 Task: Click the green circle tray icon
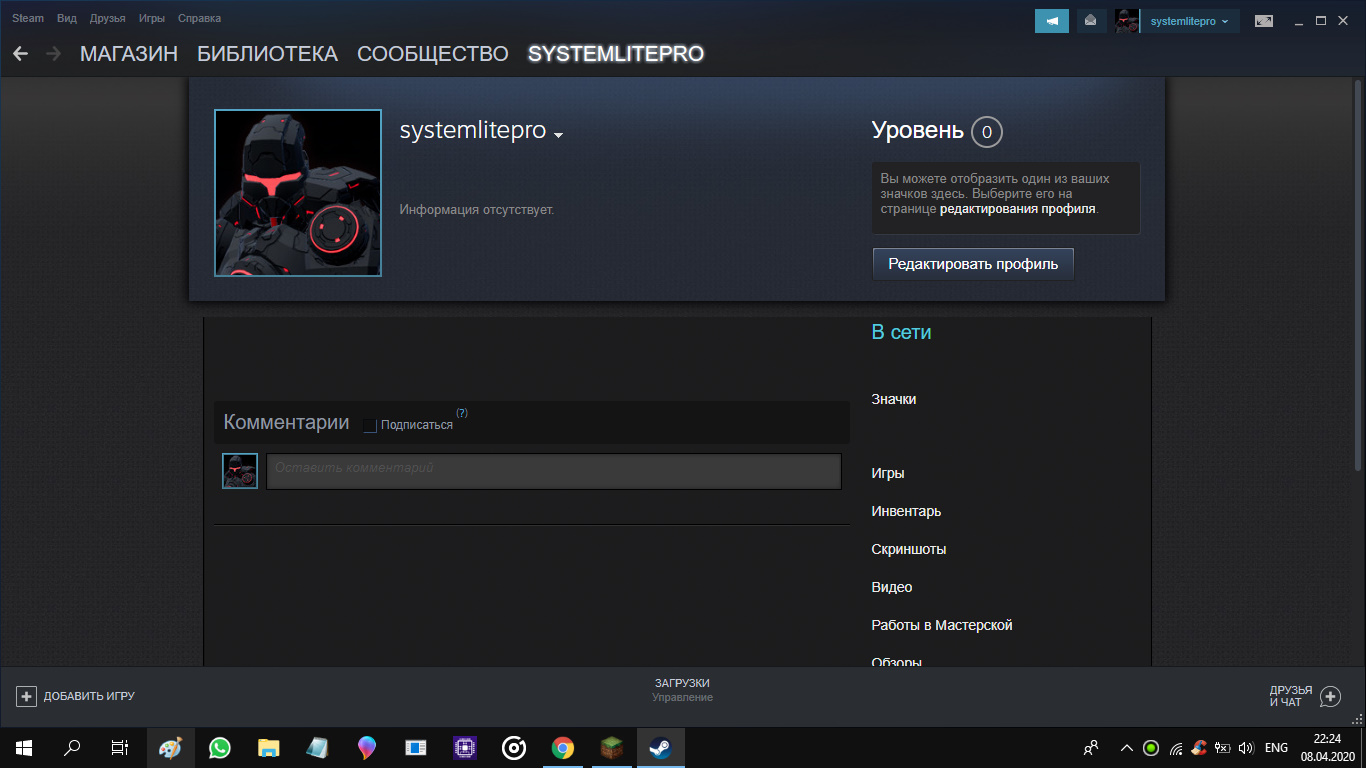[x=1151, y=747]
